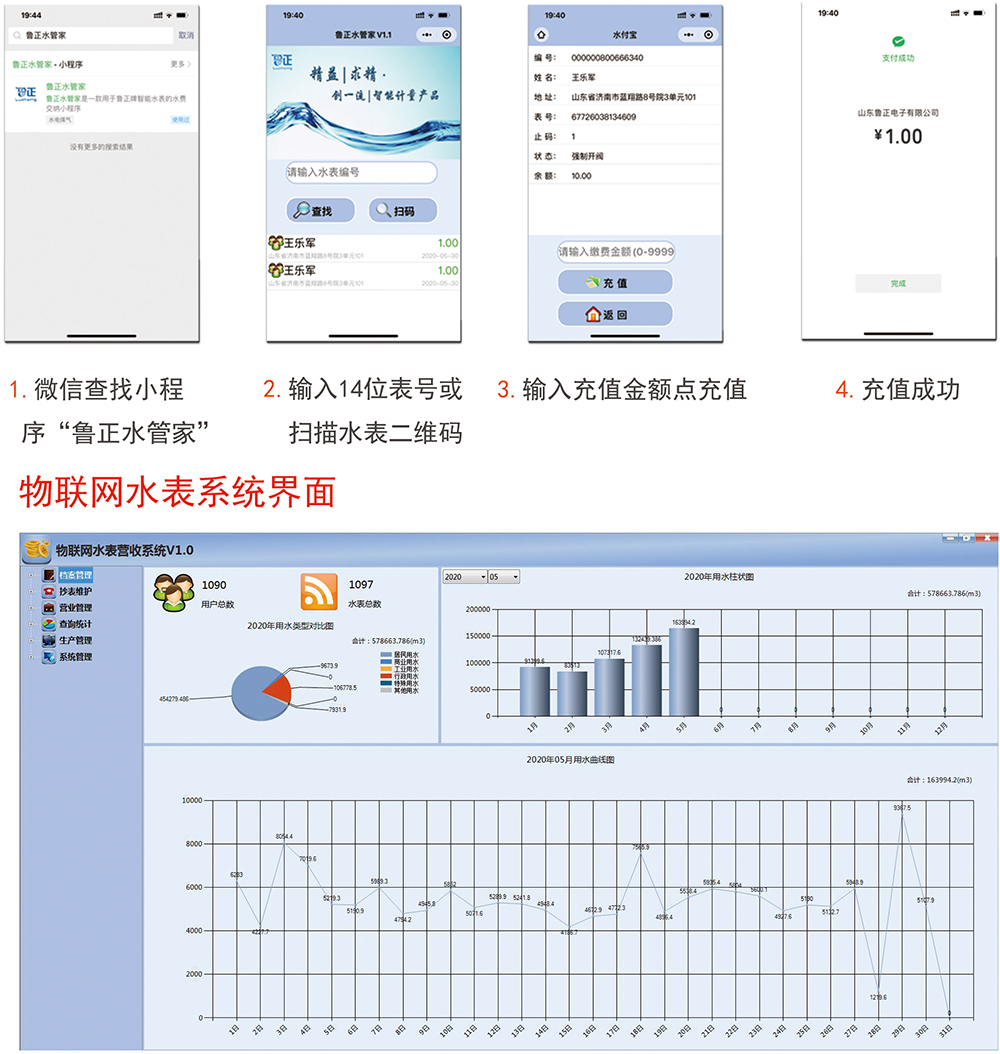Open the 营业管理 briefcase icon
The width and height of the screenshot is (1000, 1054).
click(49, 608)
